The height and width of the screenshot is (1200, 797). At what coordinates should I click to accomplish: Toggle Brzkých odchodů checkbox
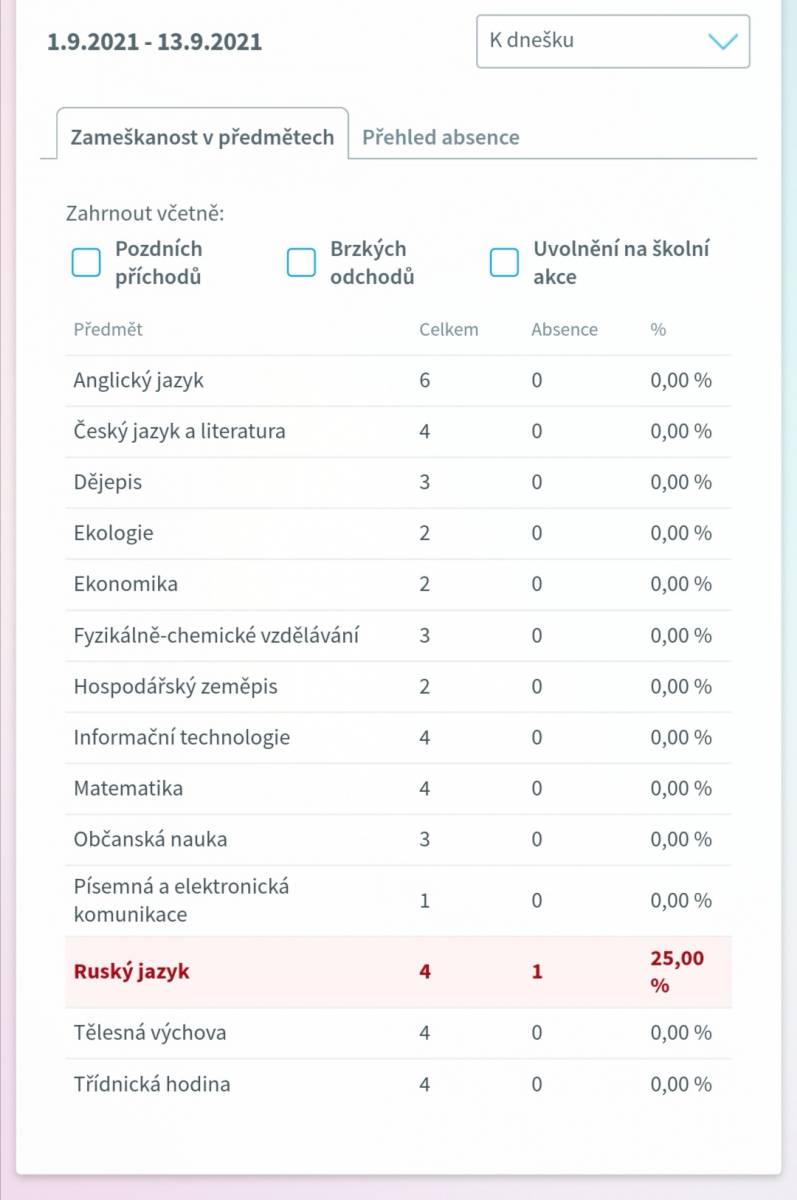click(301, 263)
